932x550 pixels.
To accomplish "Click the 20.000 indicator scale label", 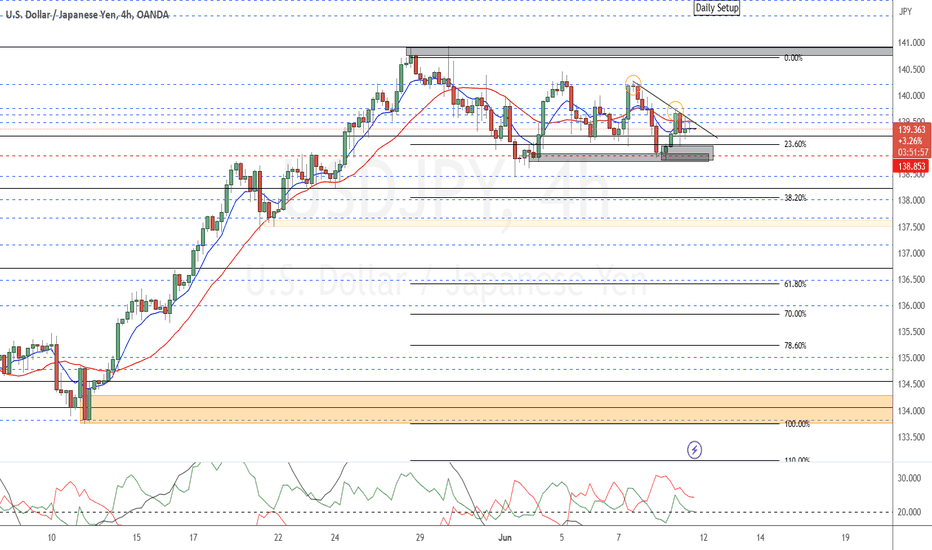I will pyautogui.click(x=909, y=512).
